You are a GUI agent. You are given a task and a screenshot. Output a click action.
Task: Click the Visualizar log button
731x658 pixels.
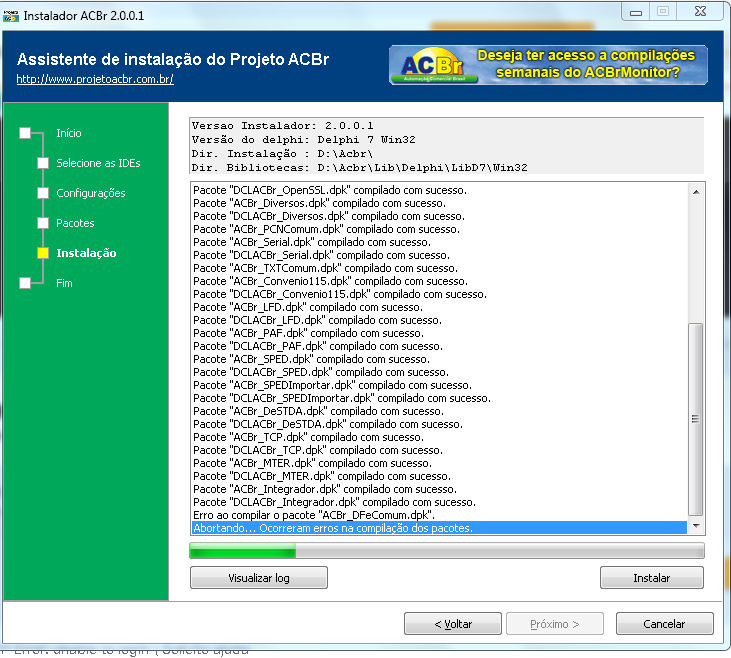(259, 578)
